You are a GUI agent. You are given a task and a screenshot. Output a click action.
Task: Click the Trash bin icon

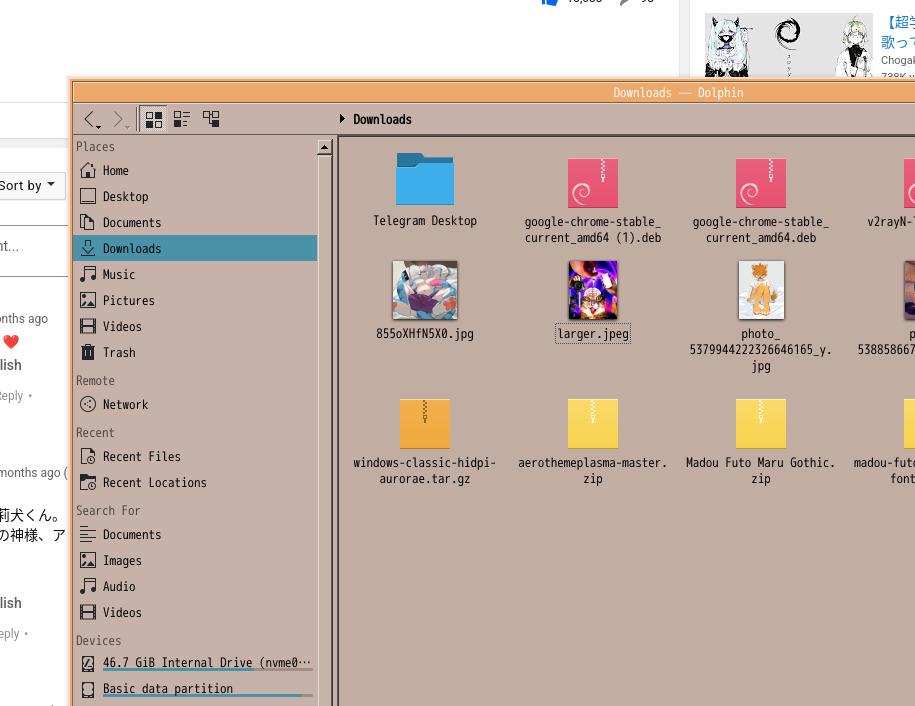coord(88,352)
